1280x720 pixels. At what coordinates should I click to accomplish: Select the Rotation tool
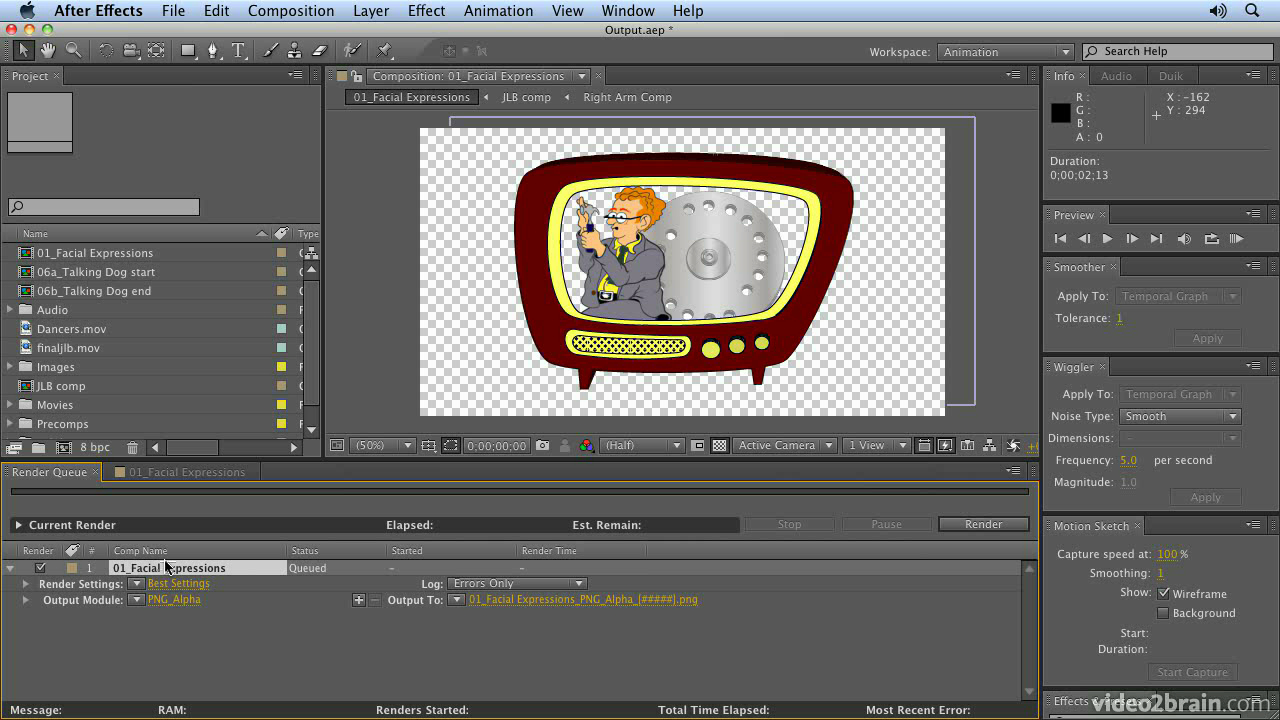(106, 50)
